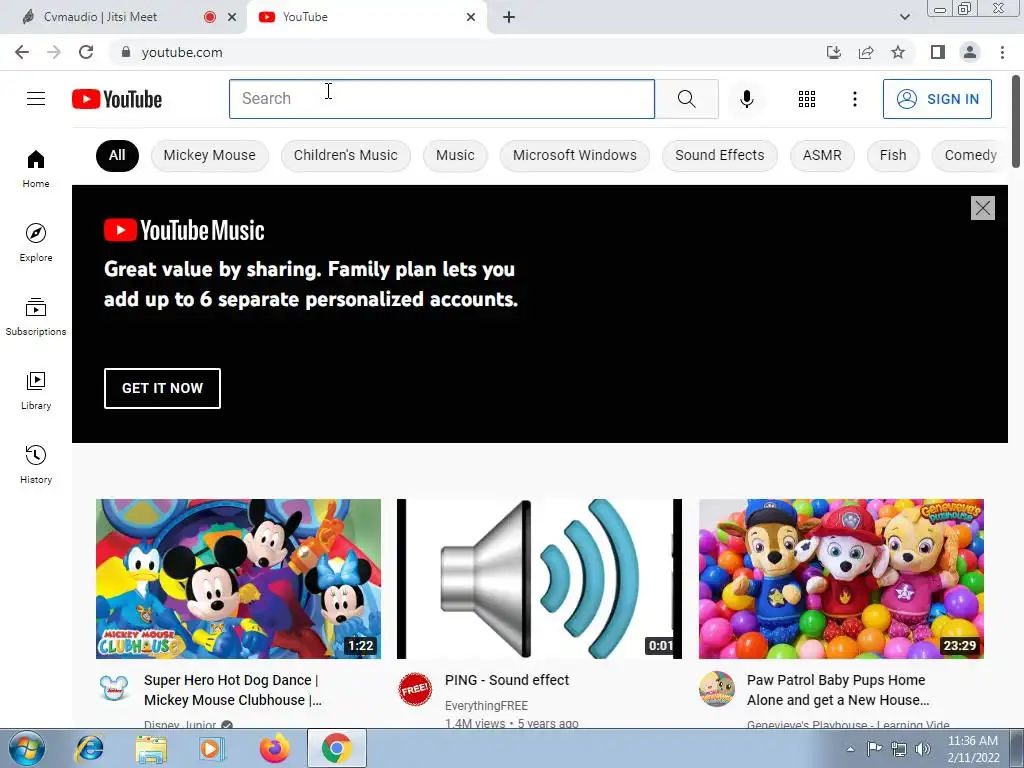Launch Internet Explorer from taskbar

click(89, 748)
